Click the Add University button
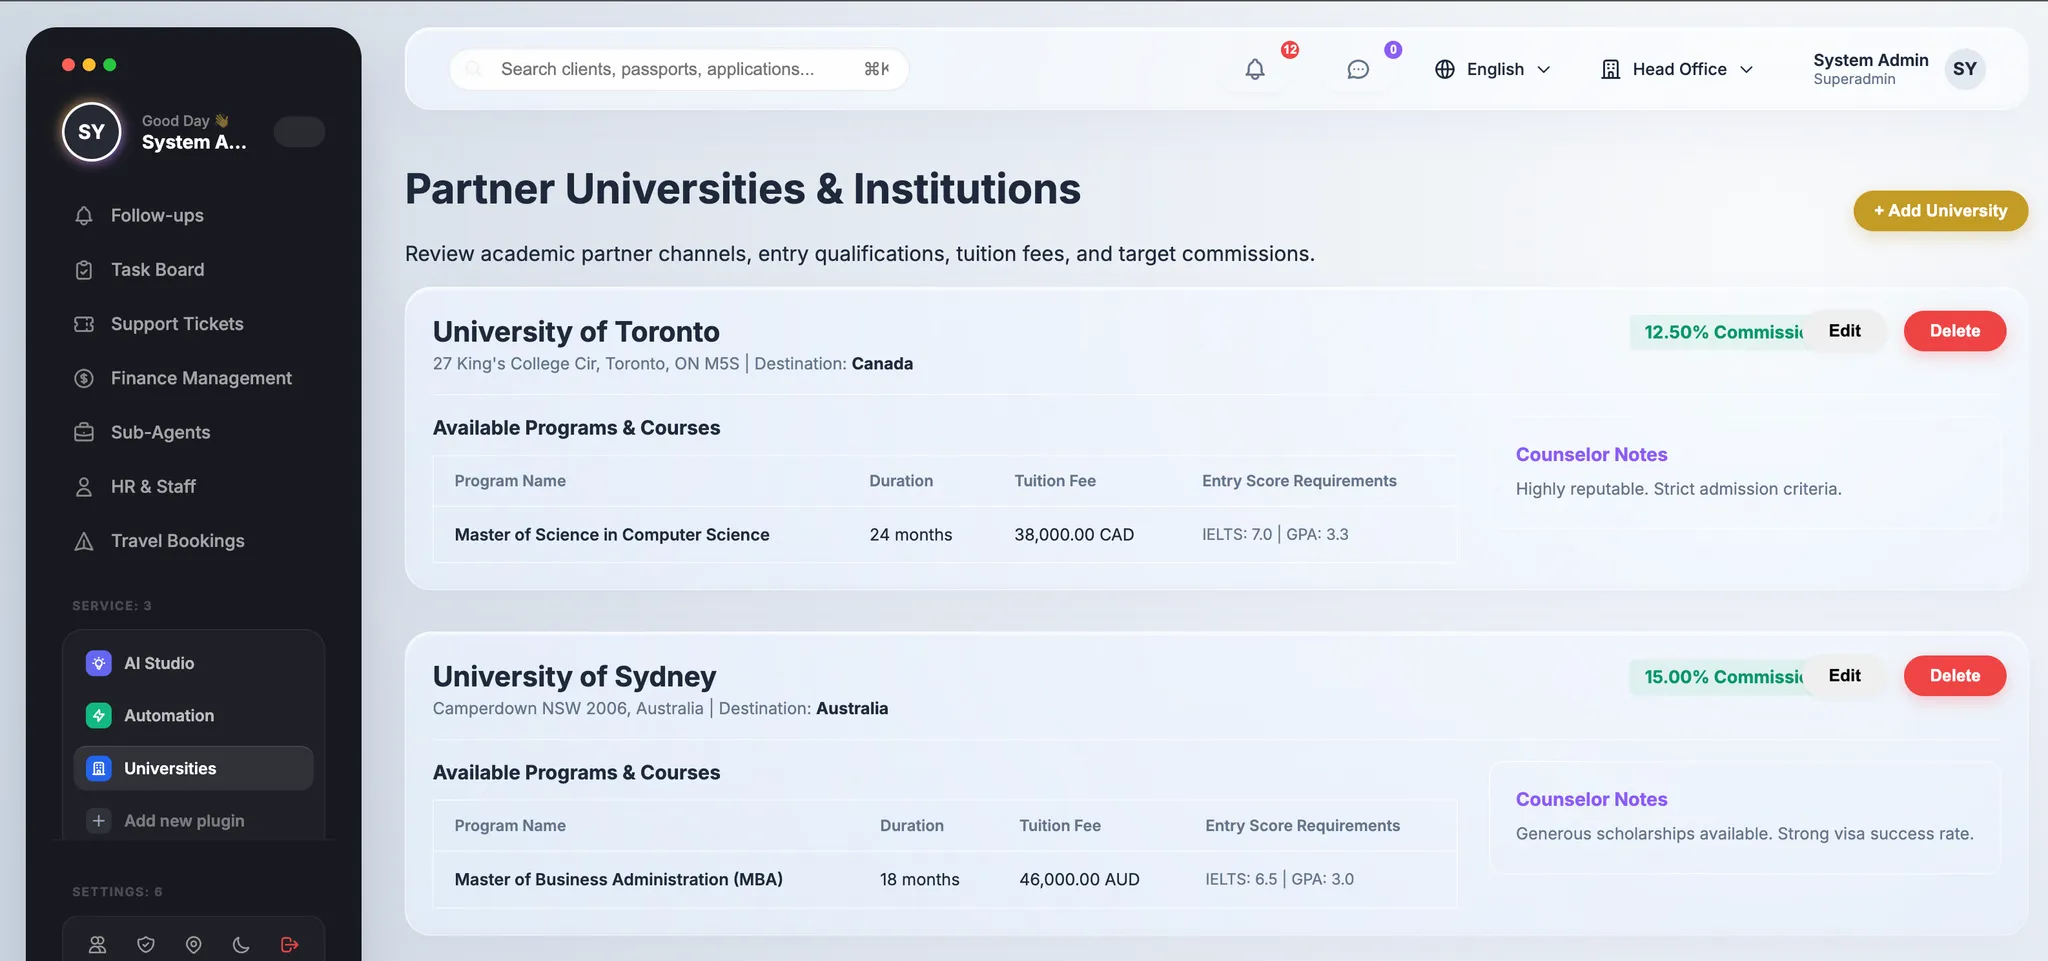This screenshot has height=961, width=2048. pyautogui.click(x=1940, y=211)
